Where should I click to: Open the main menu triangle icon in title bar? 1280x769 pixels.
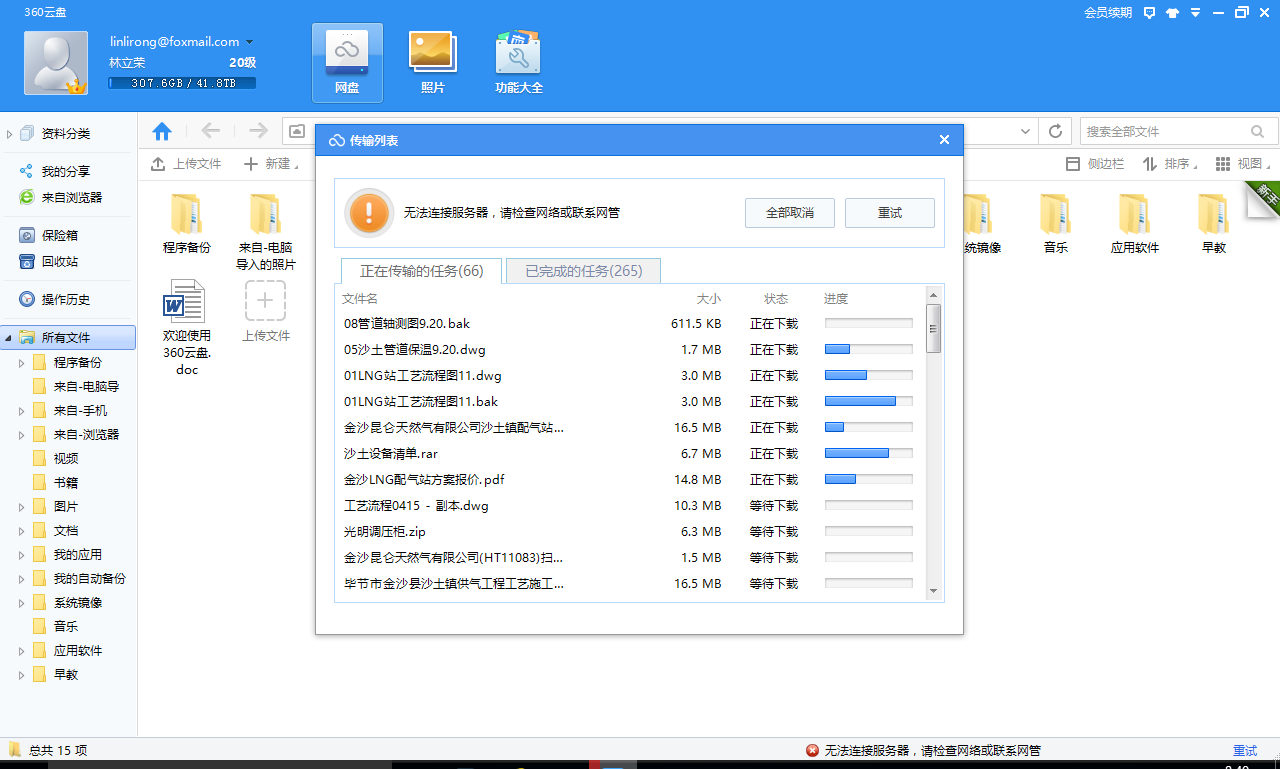1194,13
